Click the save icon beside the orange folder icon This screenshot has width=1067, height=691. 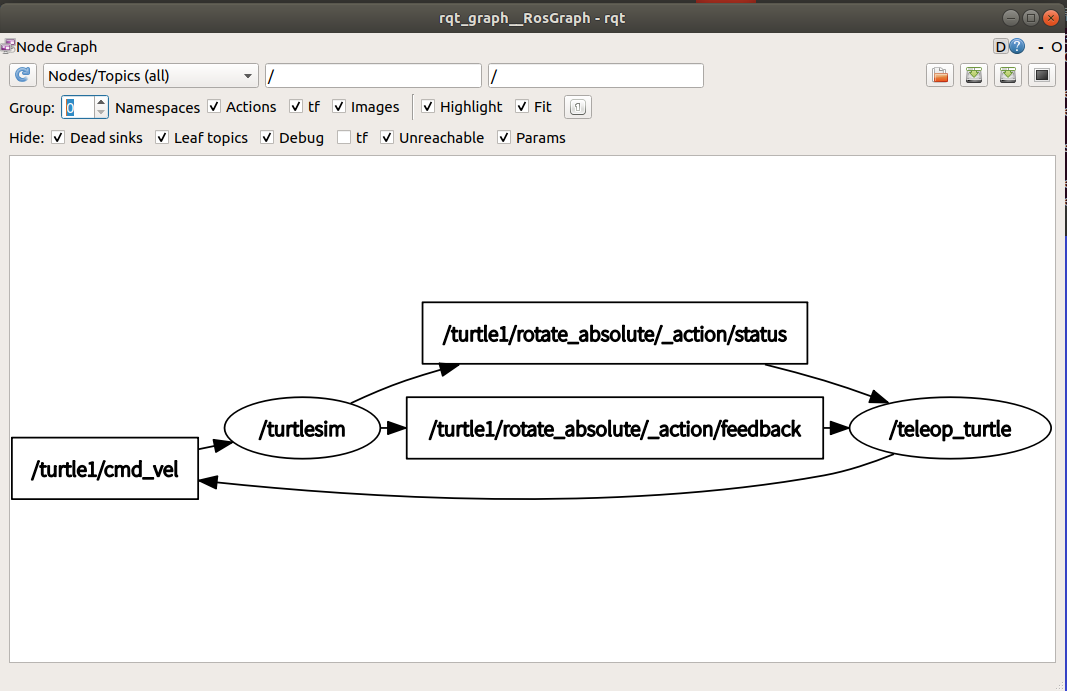tap(974, 75)
